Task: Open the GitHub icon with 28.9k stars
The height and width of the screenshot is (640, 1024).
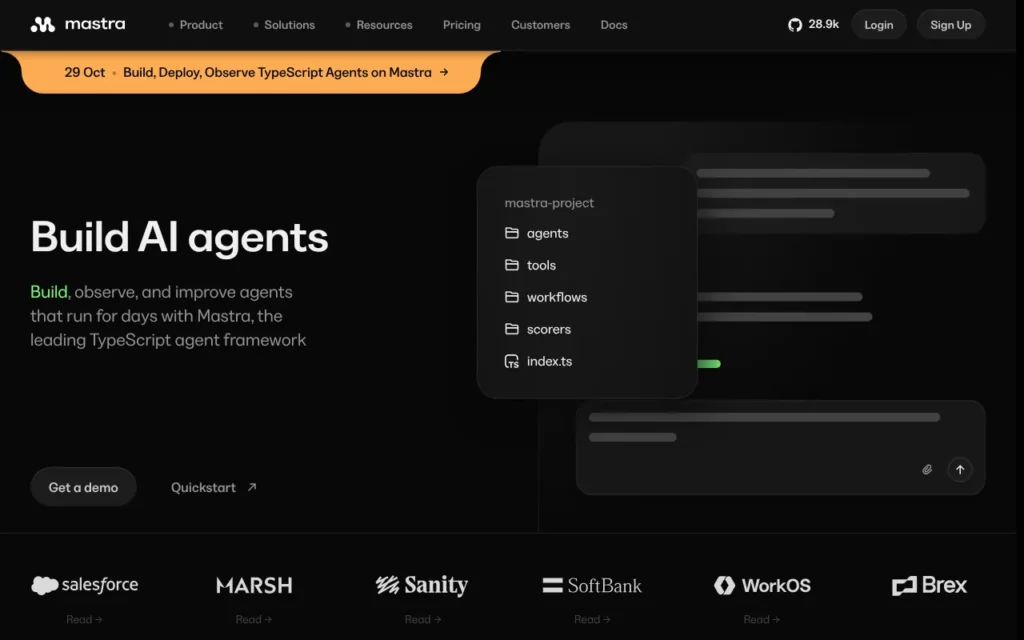Action: (795, 25)
